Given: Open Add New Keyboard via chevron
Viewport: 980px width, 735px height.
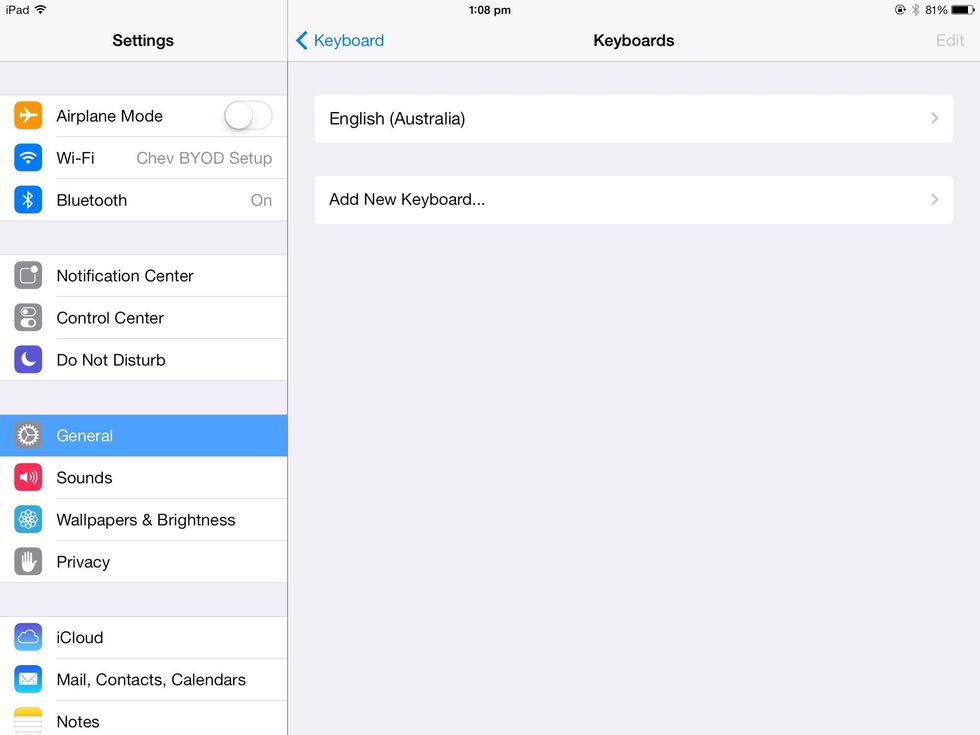Looking at the screenshot, I should pos(934,199).
